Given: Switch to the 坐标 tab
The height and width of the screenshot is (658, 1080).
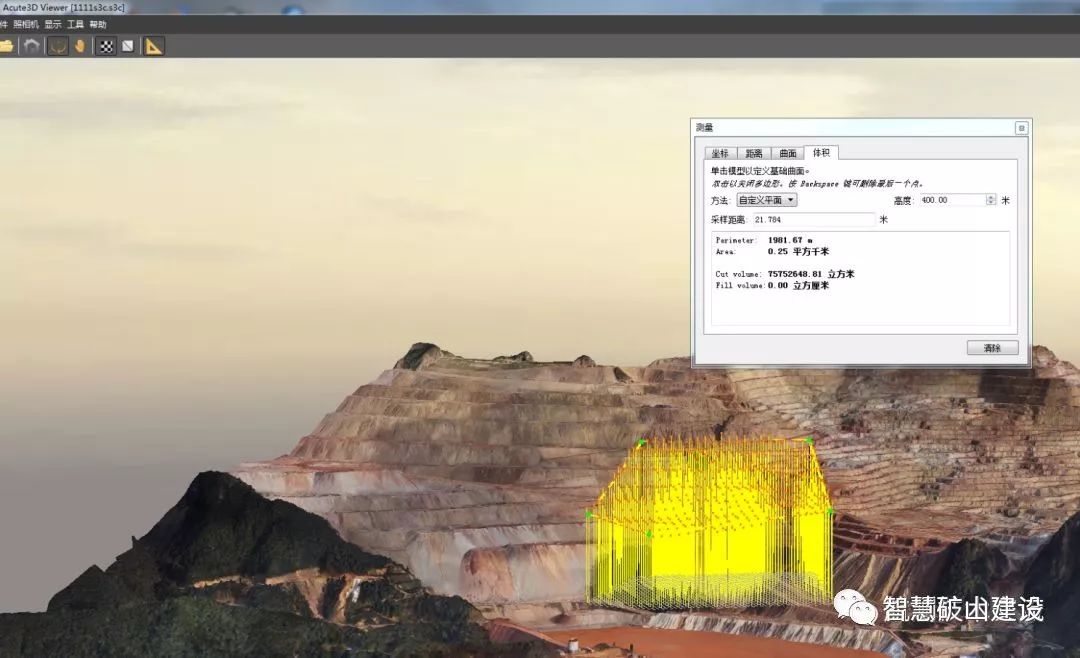Looking at the screenshot, I should coord(720,153).
